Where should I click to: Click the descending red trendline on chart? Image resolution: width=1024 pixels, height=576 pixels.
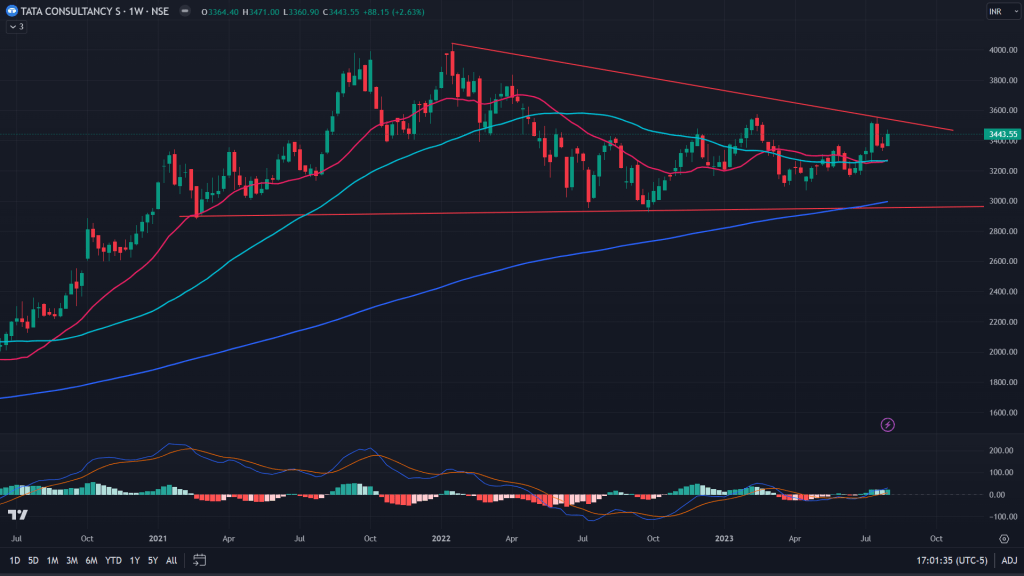click(700, 87)
